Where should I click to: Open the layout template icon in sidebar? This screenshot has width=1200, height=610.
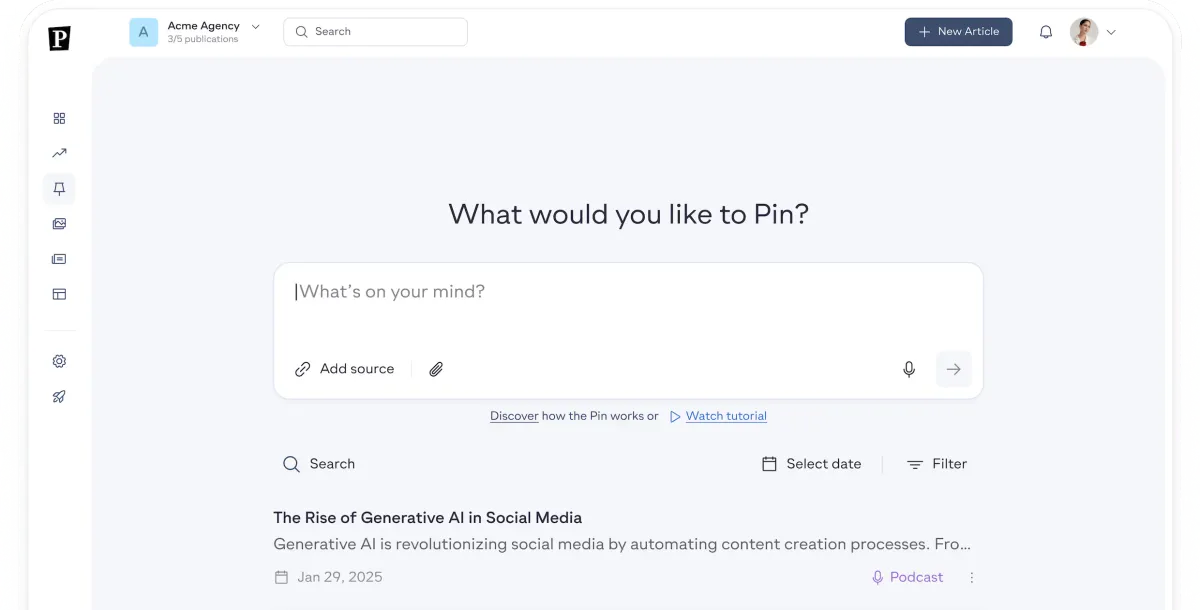coord(59,294)
